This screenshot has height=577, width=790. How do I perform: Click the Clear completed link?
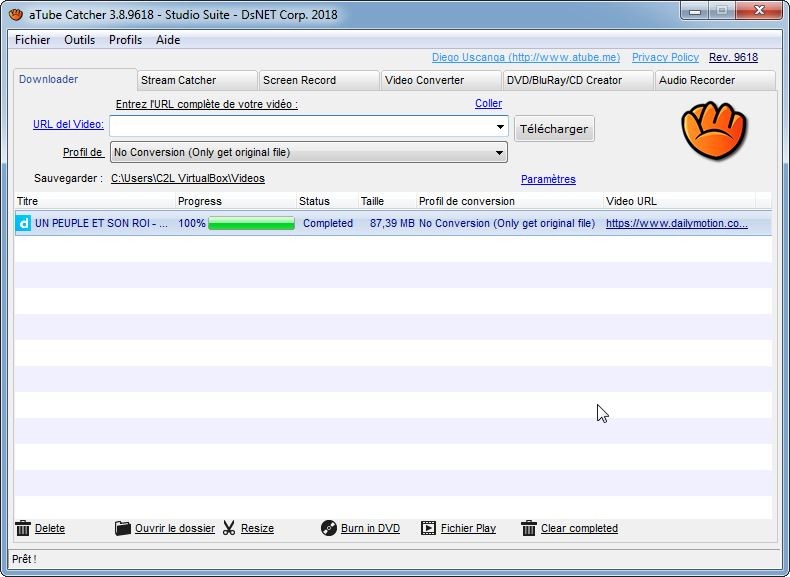pos(579,528)
